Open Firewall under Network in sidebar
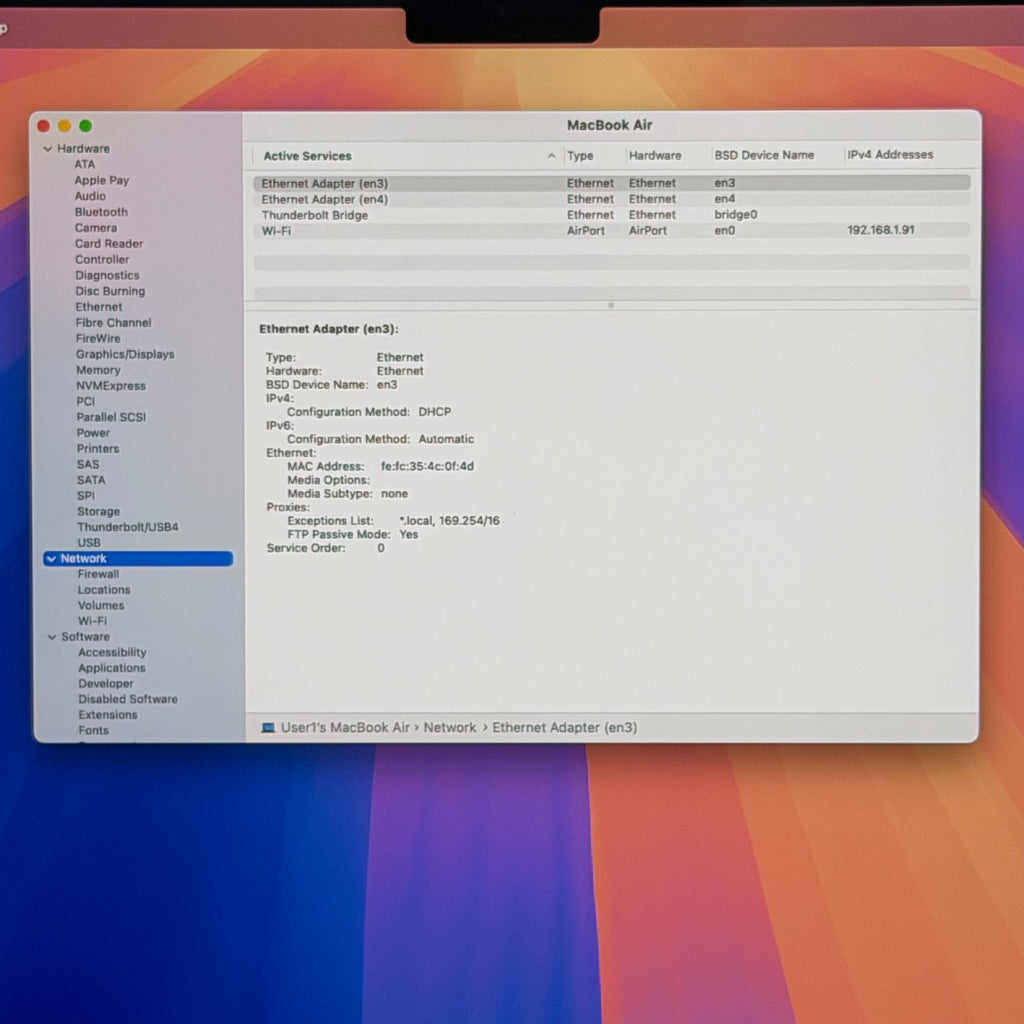 tap(98, 574)
